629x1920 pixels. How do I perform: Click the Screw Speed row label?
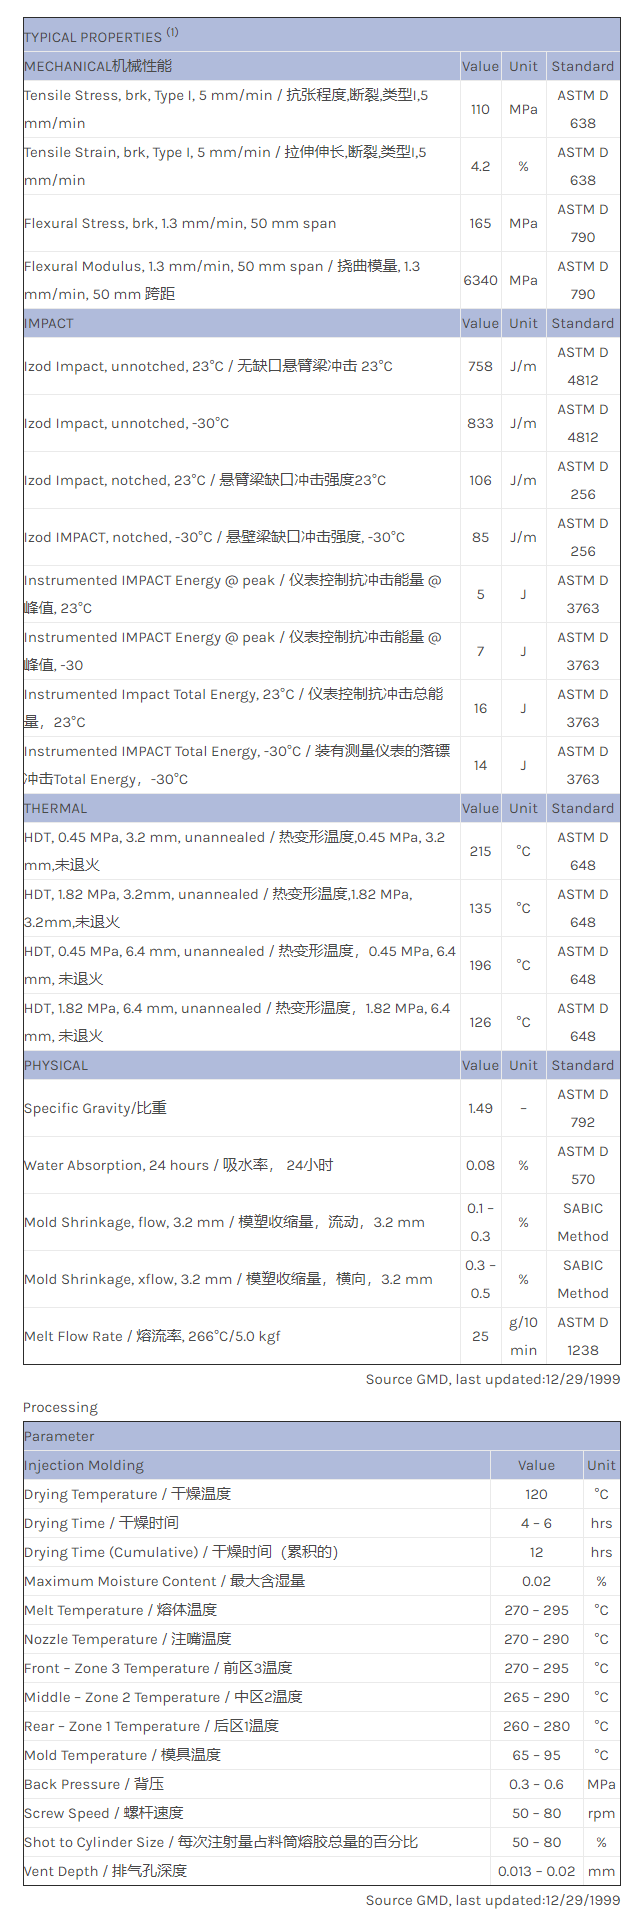(104, 1813)
